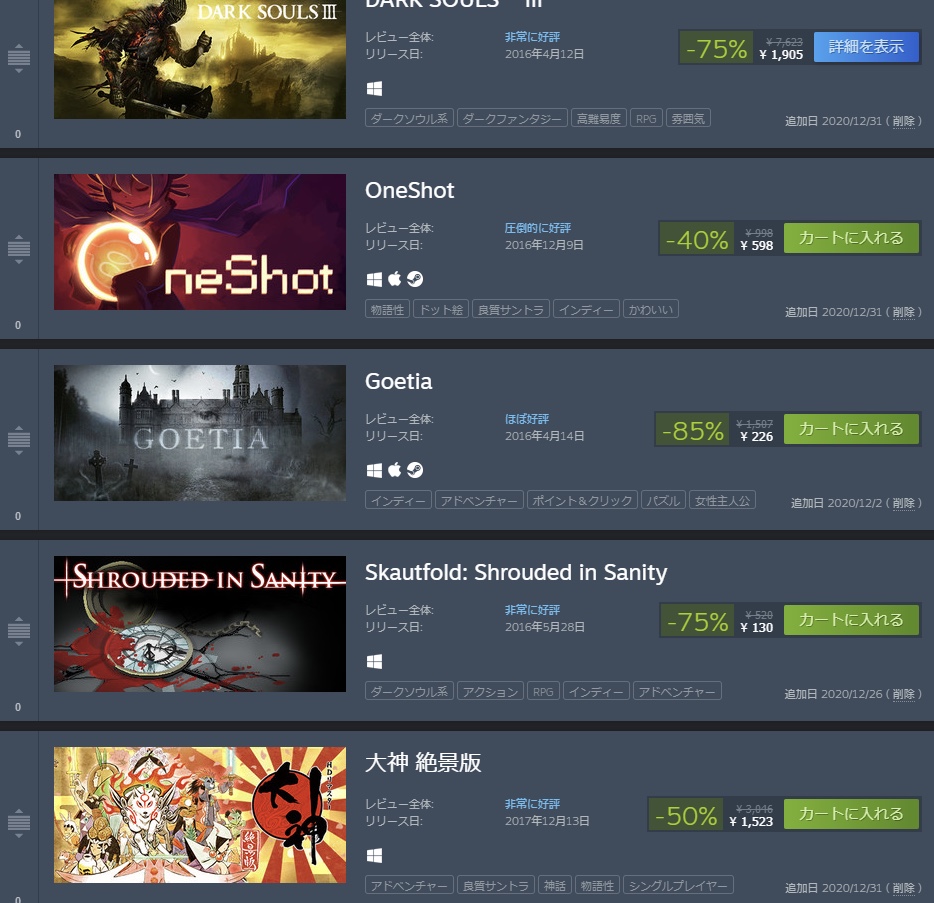
Task: Add Goetia to the cart
Action: click(x=851, y=429)
